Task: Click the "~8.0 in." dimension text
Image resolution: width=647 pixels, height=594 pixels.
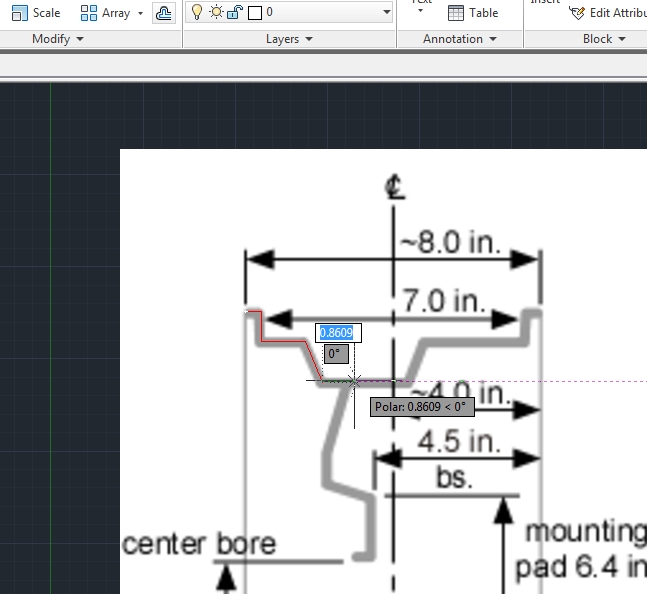Action: point(451,242)
